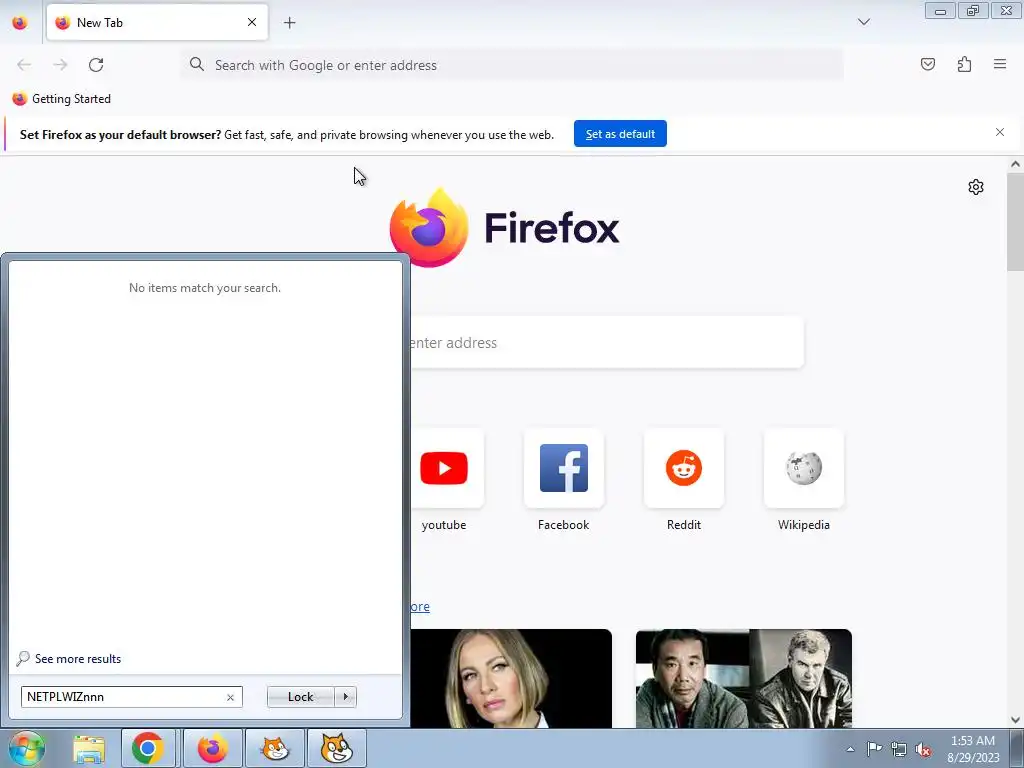The height and width of the screenshot is (768, 1024).
Task: Click the Lock button
Action: pos(300,697)
